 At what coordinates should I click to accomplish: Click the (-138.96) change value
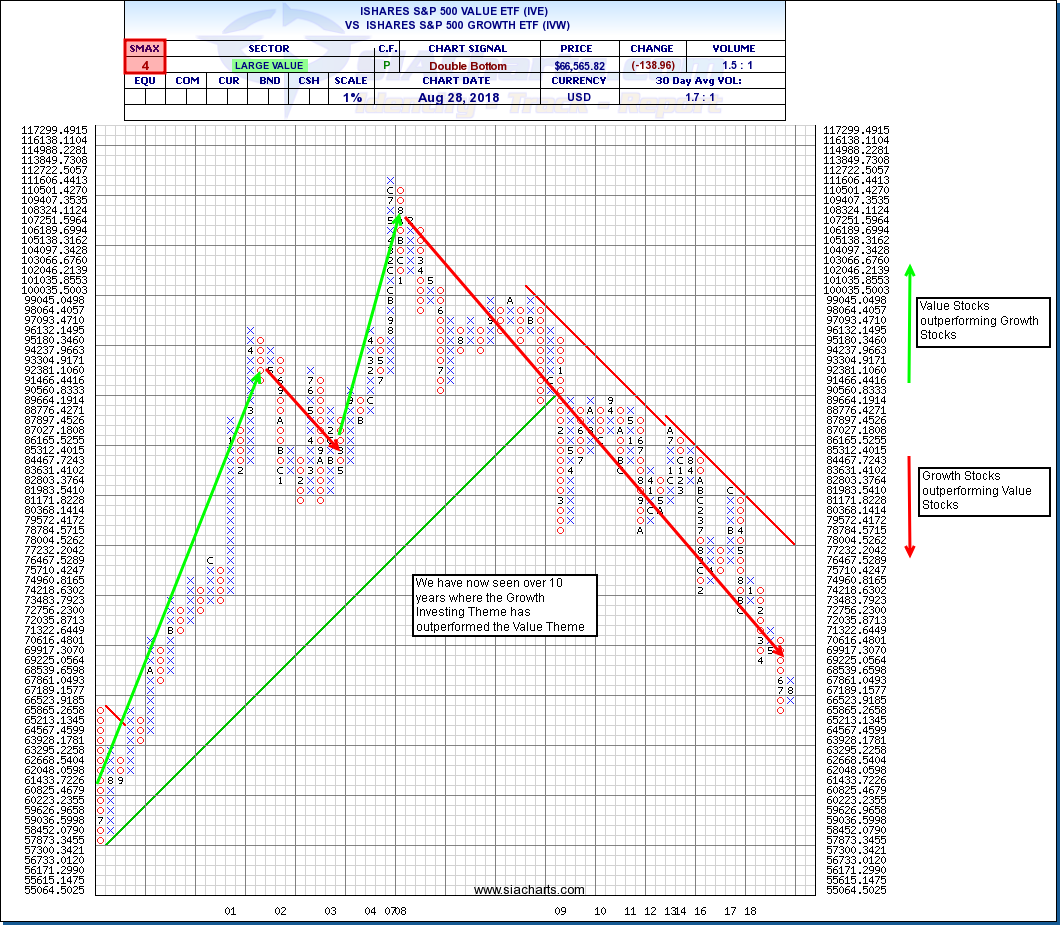pos(652,66)
